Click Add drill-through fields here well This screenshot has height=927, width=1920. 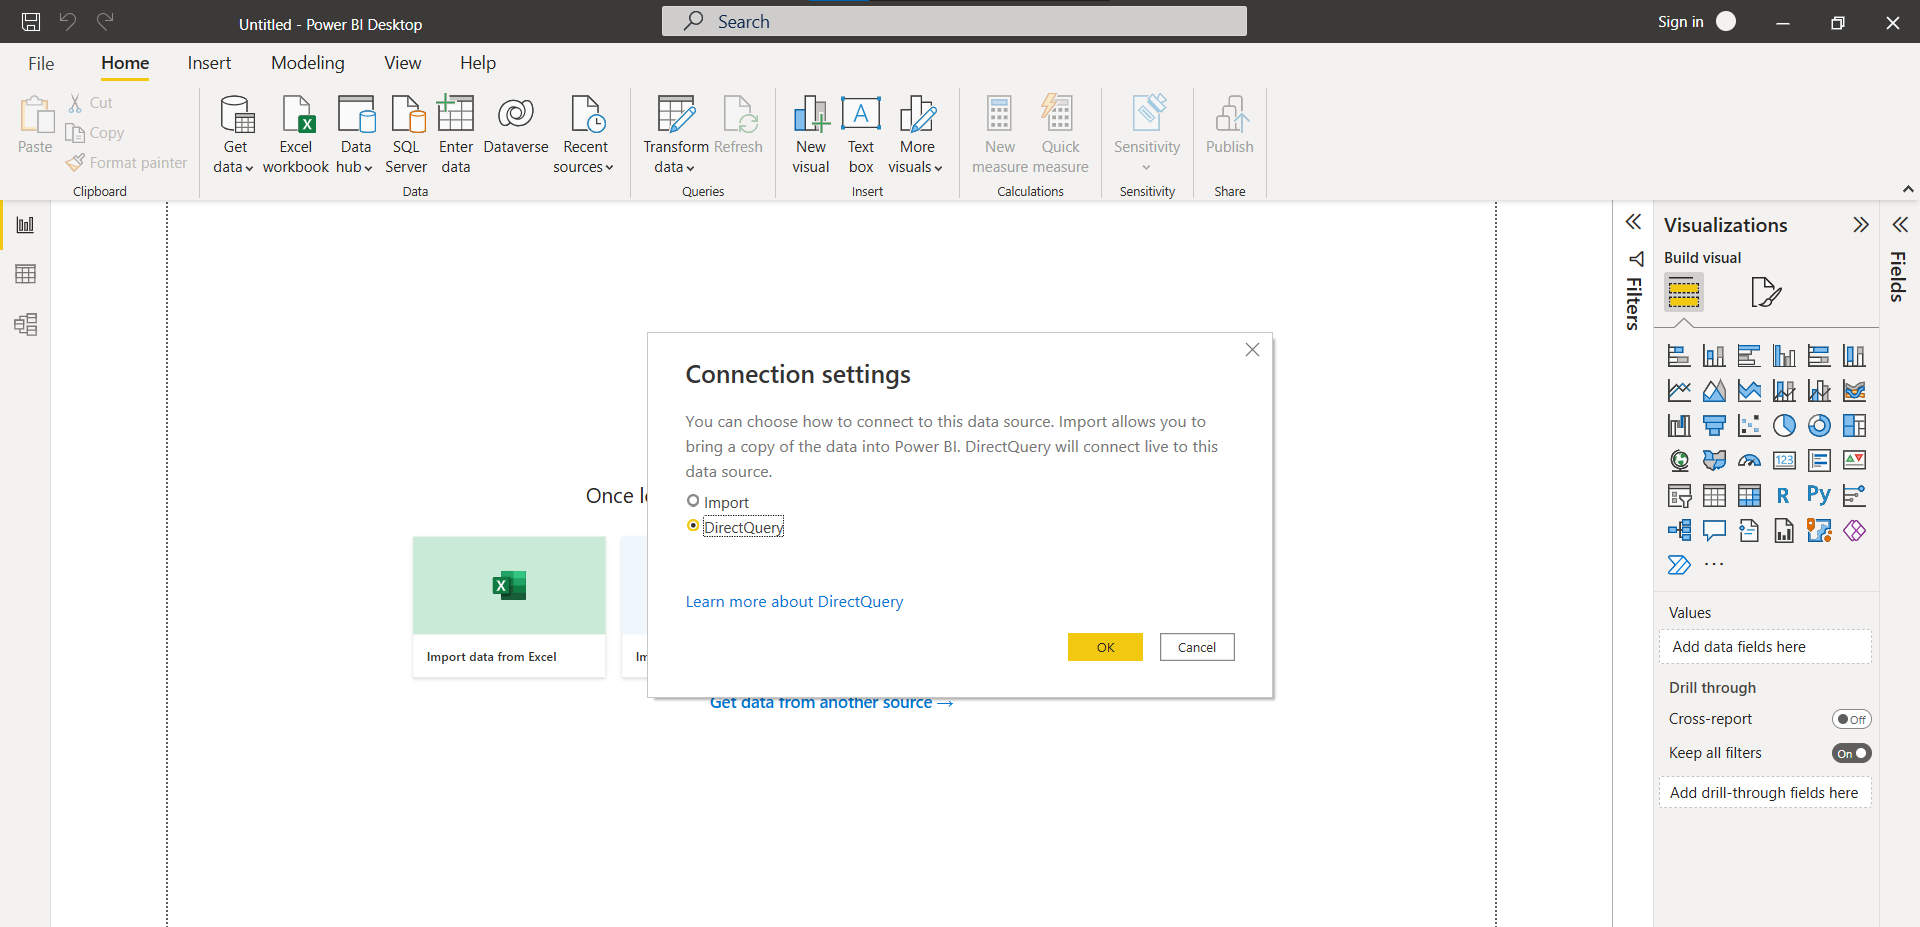pos(1765,793)
